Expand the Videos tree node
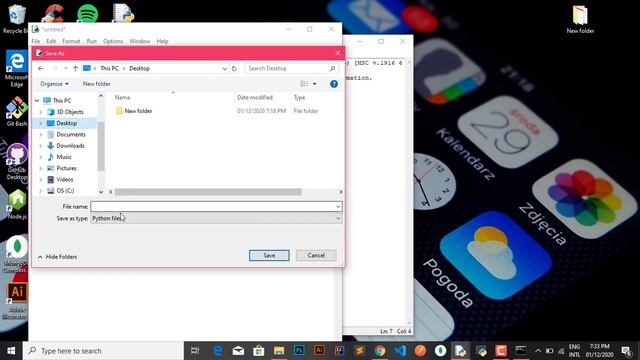The image size is (640, 360). [40, 180]
